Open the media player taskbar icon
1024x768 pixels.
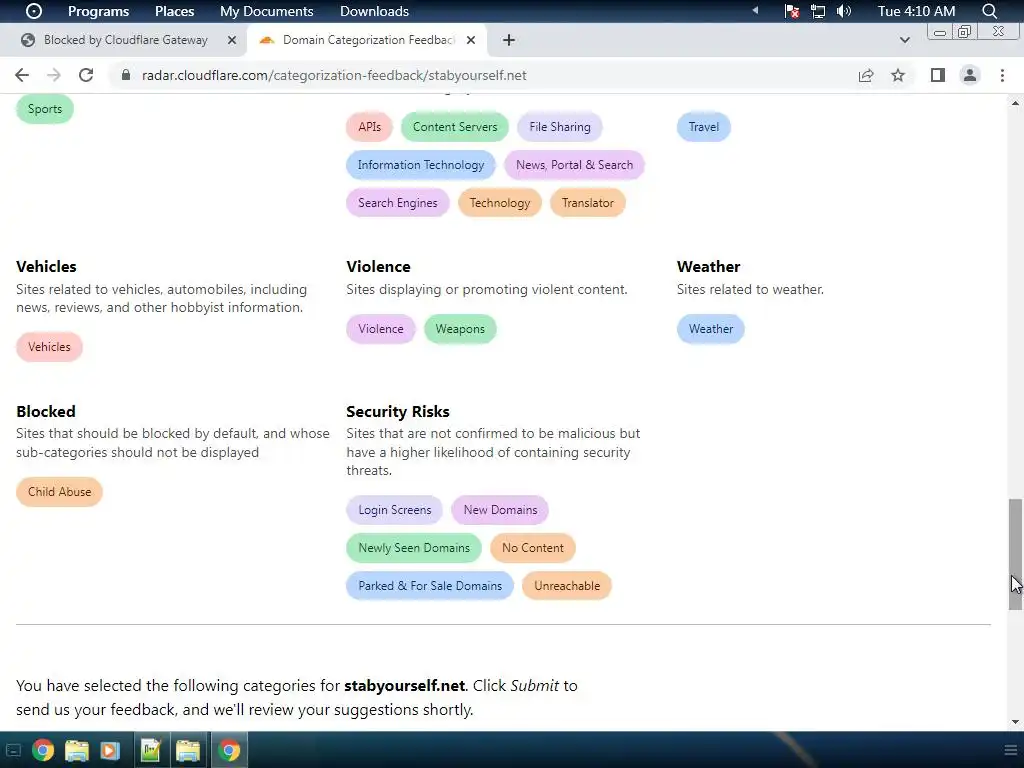[x=110, y=750]
